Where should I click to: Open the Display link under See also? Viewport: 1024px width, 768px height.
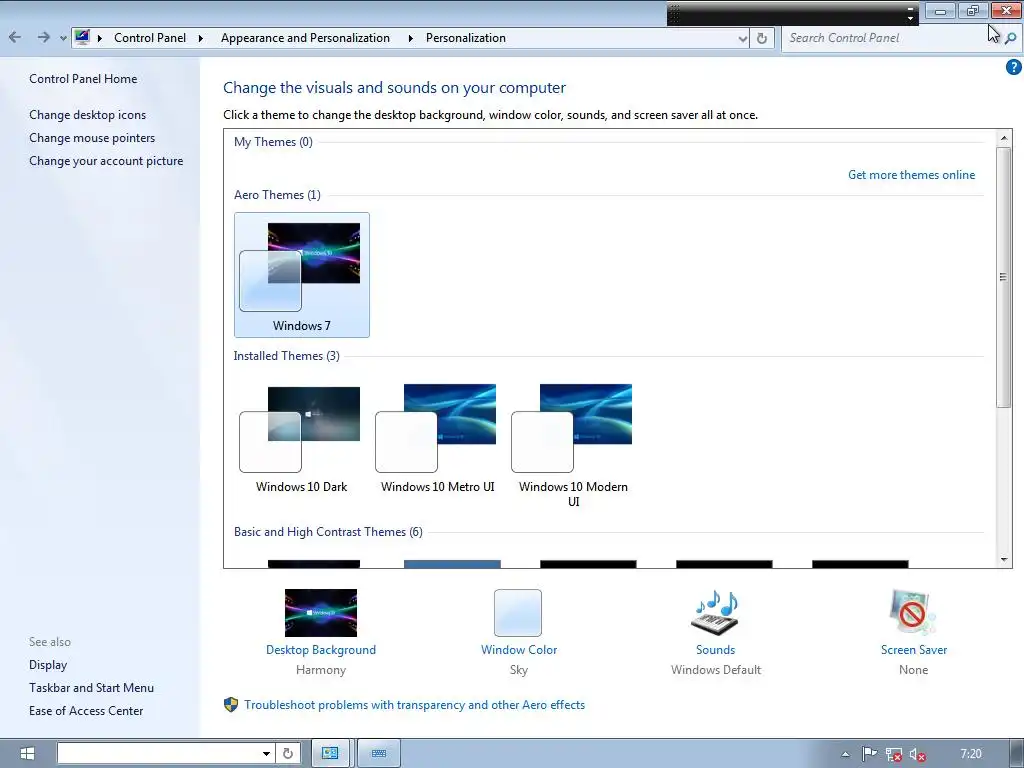[x=48, y=665]
